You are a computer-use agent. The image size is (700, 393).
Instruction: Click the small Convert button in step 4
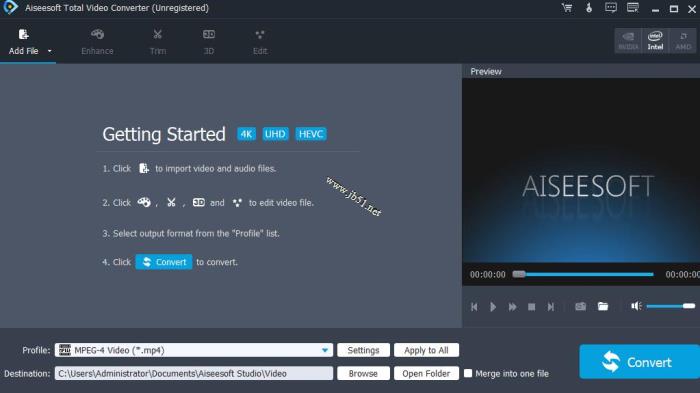click(x=164, y=262)
